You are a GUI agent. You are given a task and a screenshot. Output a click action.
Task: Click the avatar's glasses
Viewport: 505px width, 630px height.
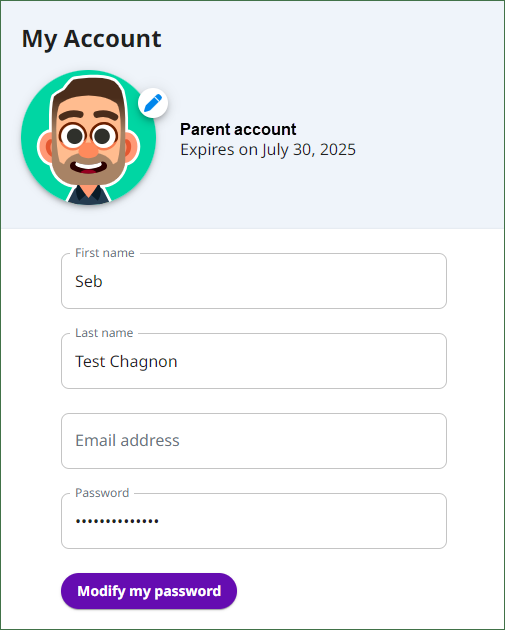click(89, 136)
